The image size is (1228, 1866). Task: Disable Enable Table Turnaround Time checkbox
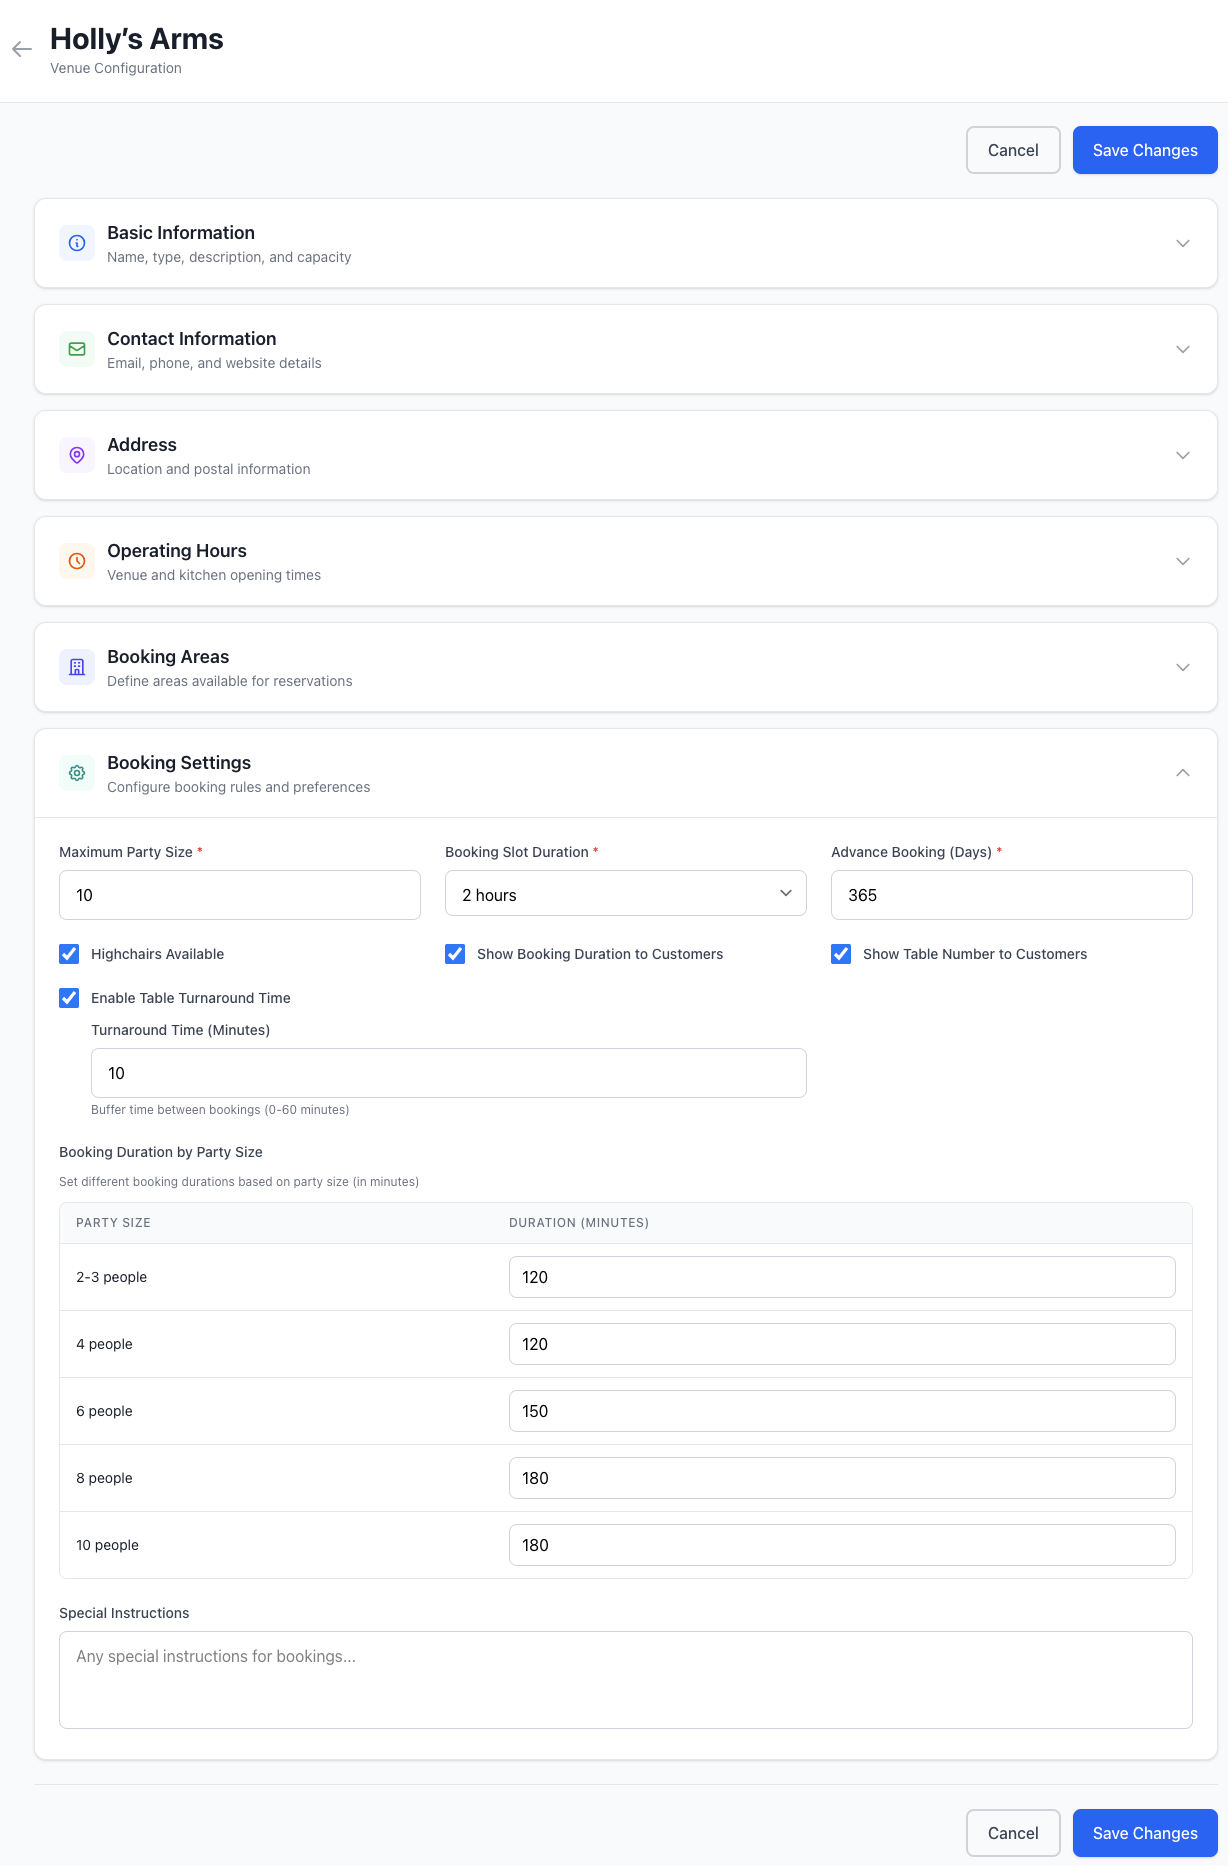pos(69,998)
